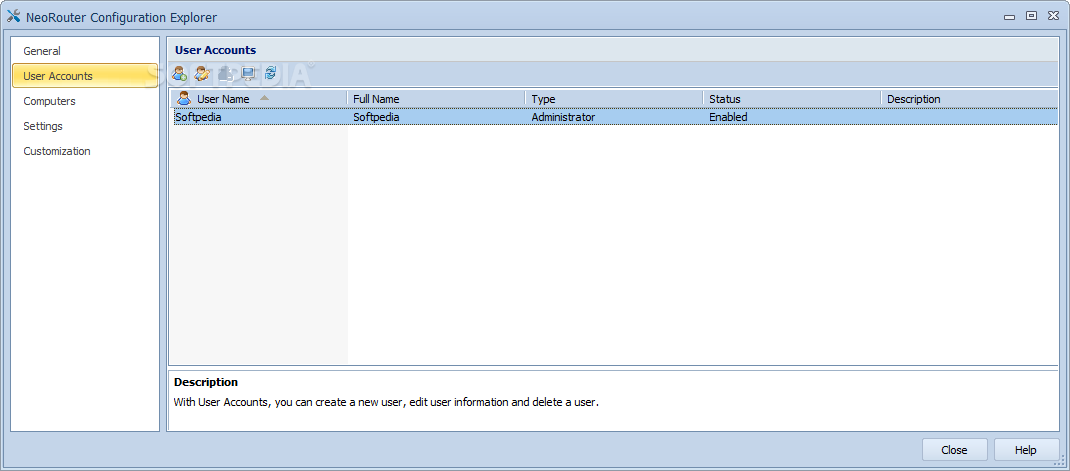Click Softpedia in Full Name column
This screenshot has height=471, width=1070.
pos(437,117)
